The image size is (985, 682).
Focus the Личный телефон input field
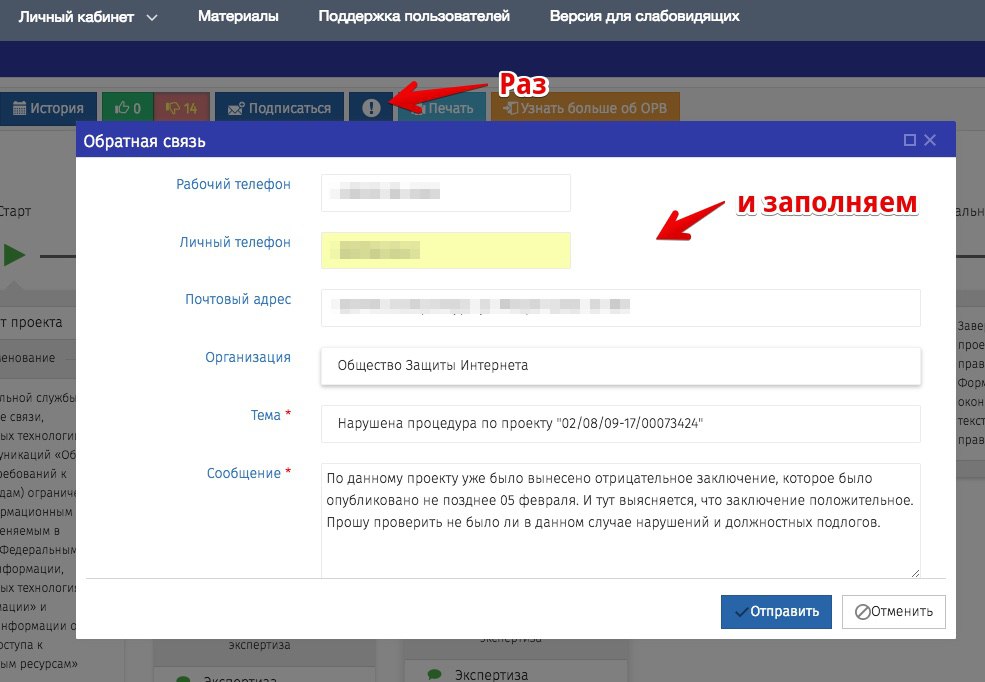tap(445, 251)
